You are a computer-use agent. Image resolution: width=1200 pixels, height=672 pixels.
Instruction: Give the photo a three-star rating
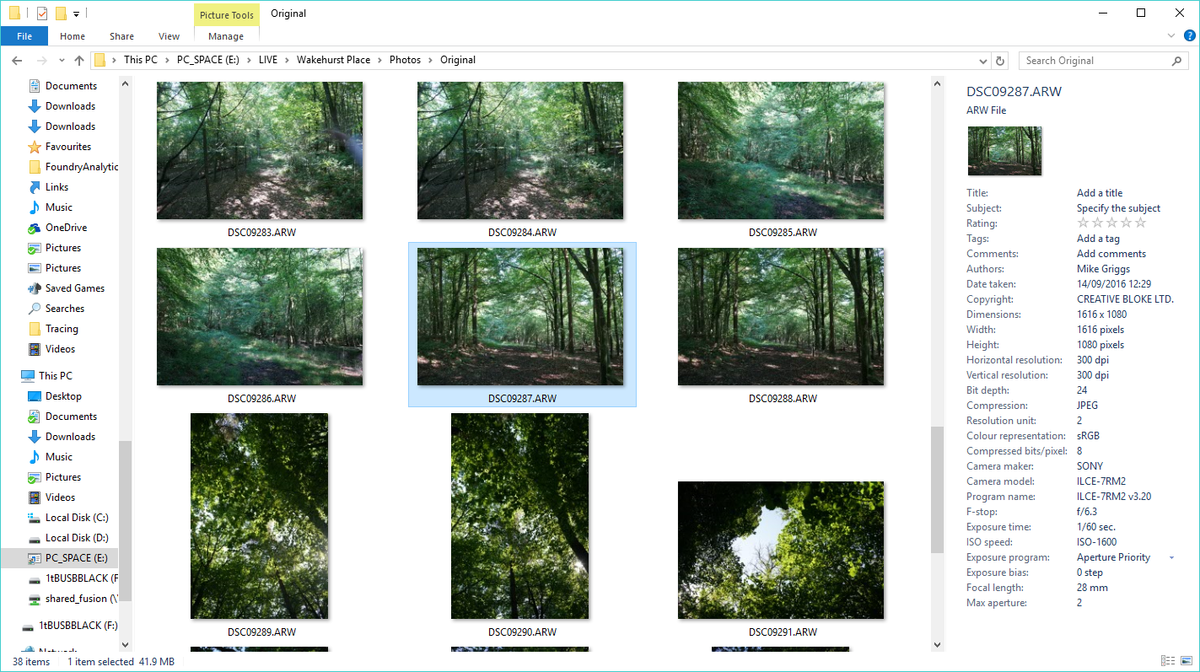point(1111,223)
